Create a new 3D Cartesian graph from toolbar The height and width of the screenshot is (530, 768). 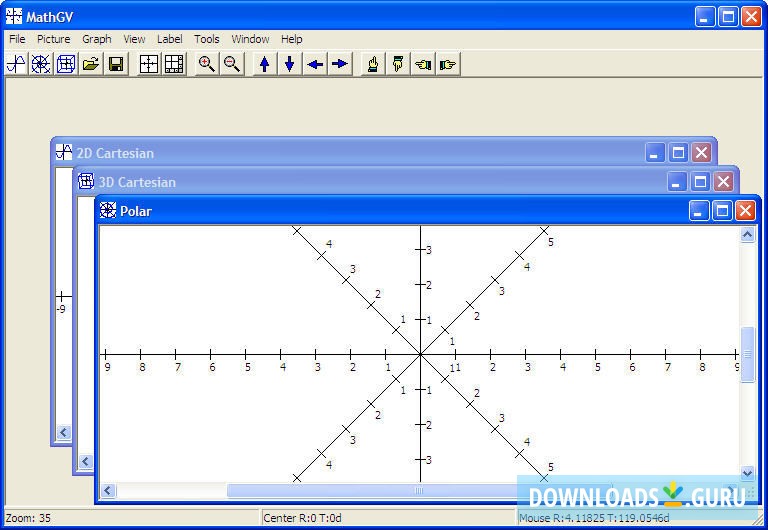(66, 64)
